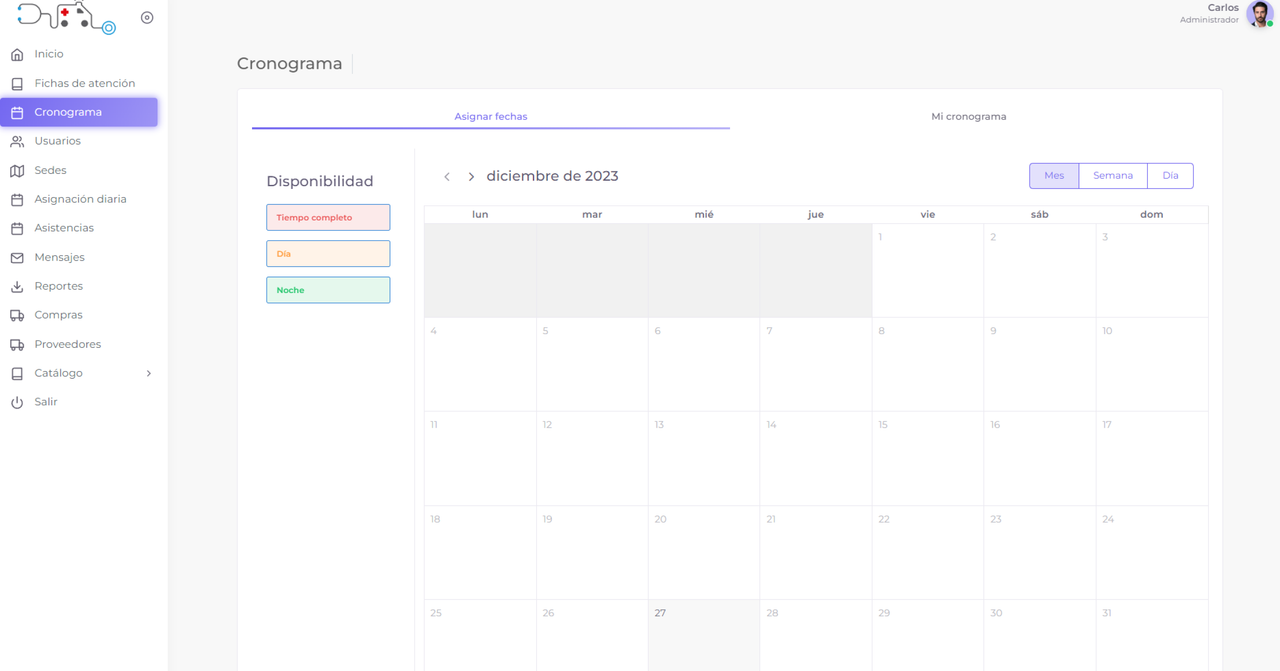Select Mes view button
Screen dimensions: 1280x671
[x=1054, y=176]
